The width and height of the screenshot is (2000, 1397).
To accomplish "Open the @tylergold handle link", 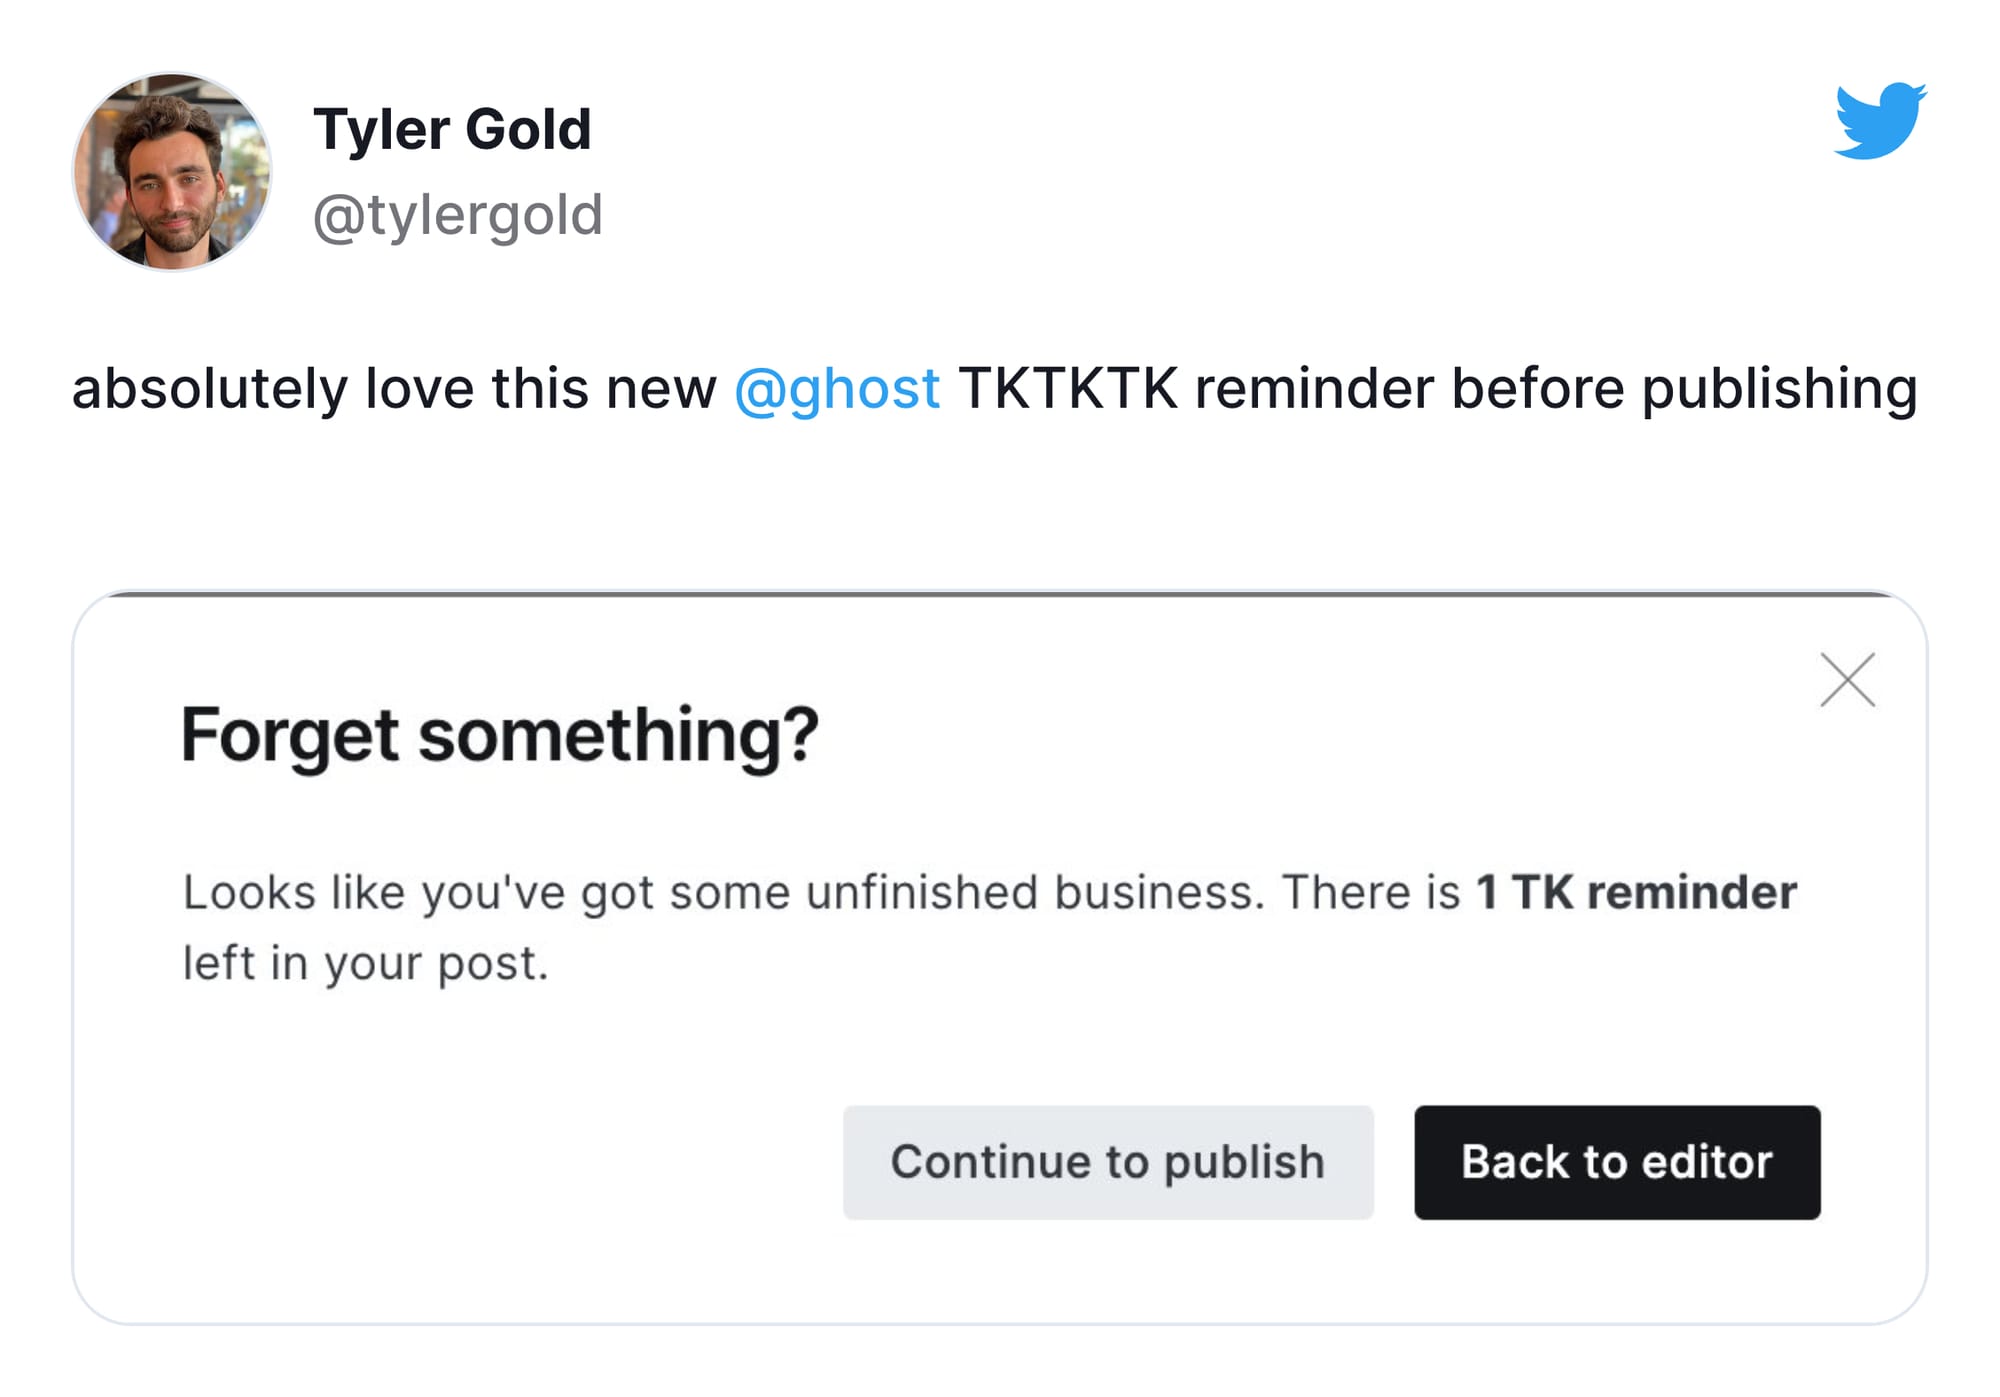I will click(457, 216).
